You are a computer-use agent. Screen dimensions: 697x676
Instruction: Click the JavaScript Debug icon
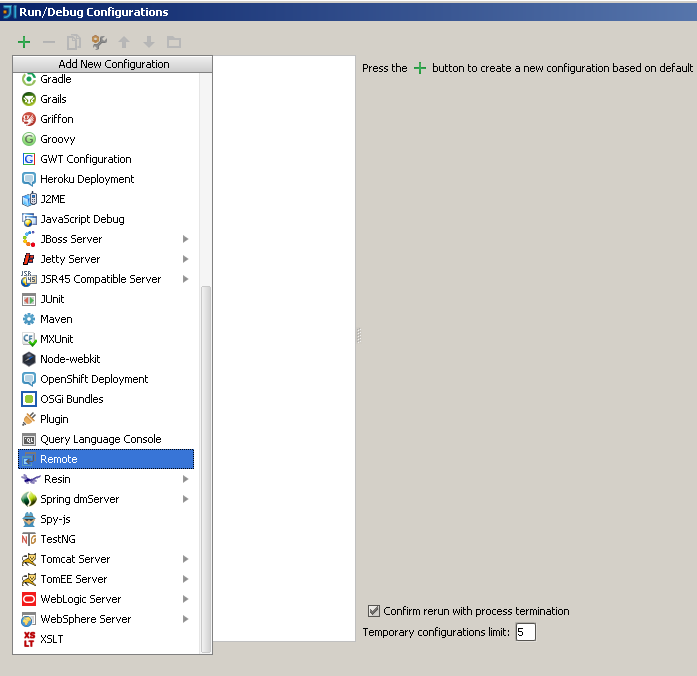tap(29, 219)
